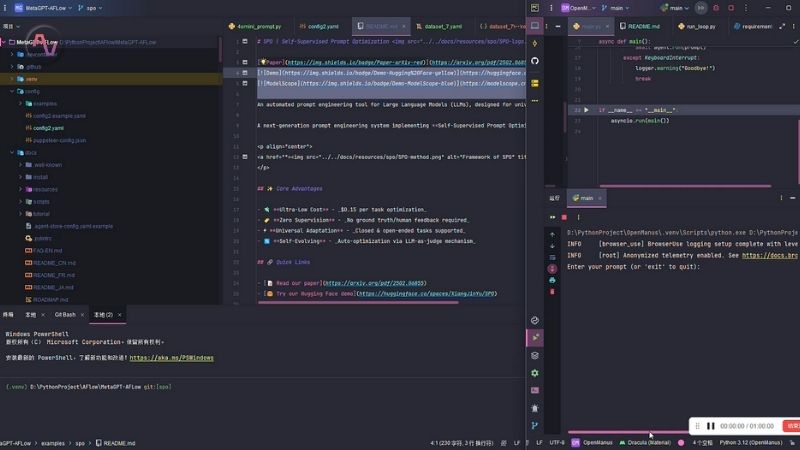Image resolution: width=800 pixels, height=450 pixels.
Task: Click the round pink icon in console toolbar
Action: coord(552,268)
